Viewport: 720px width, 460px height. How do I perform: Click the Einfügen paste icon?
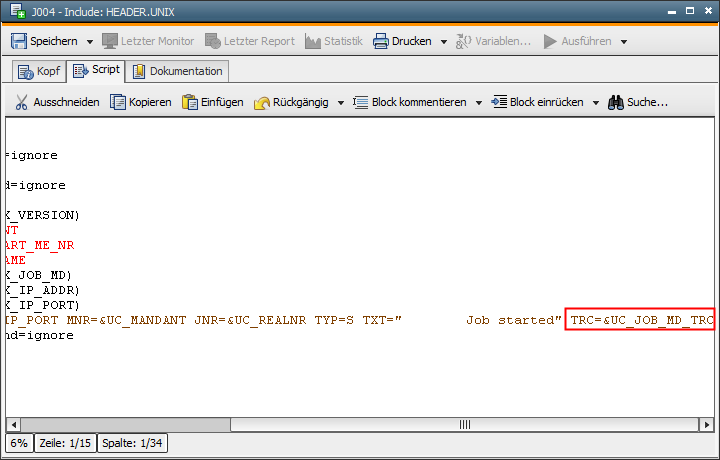pos(190,102)
